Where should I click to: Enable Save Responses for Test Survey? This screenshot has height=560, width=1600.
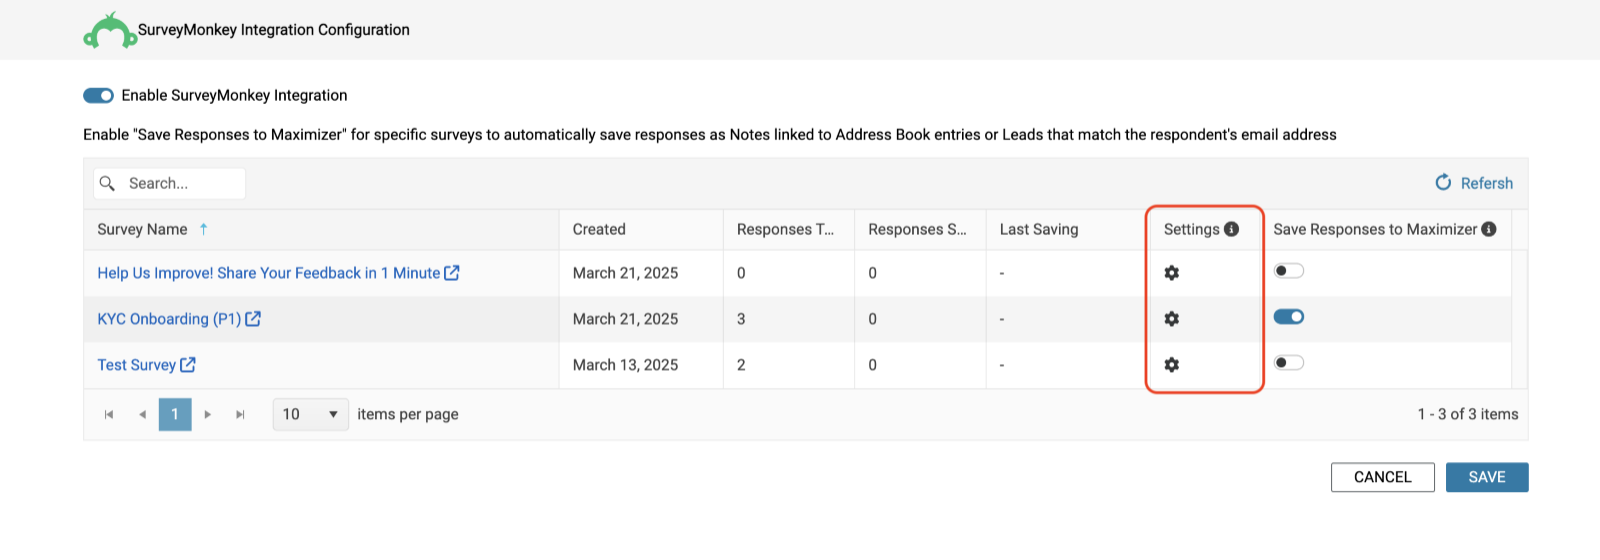(1289, 363)
